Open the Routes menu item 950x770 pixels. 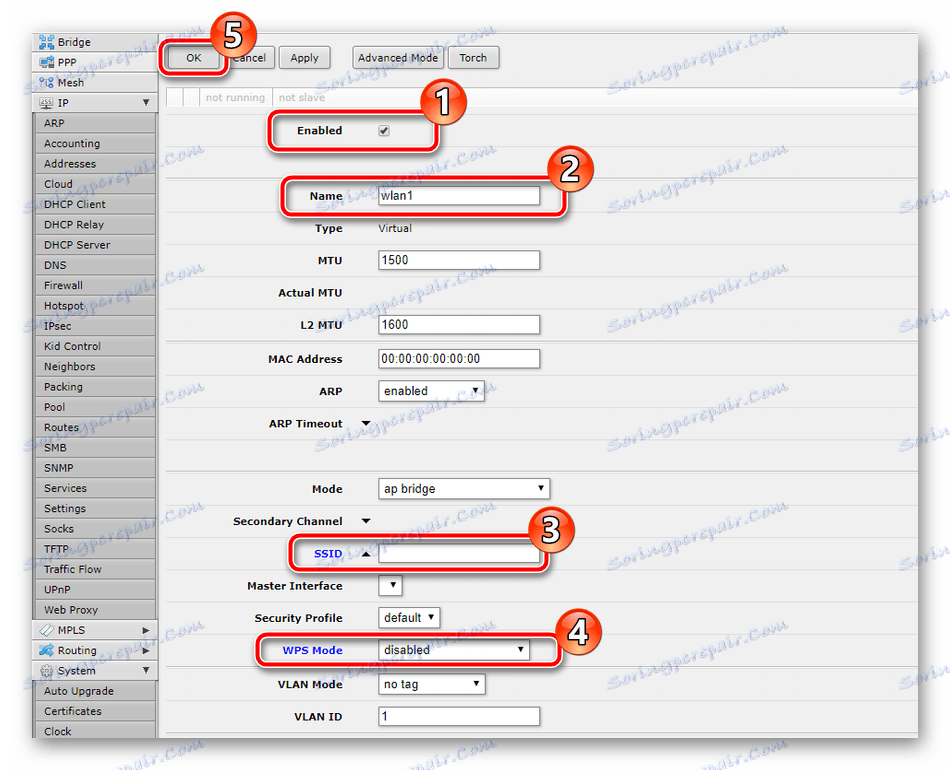95,428
